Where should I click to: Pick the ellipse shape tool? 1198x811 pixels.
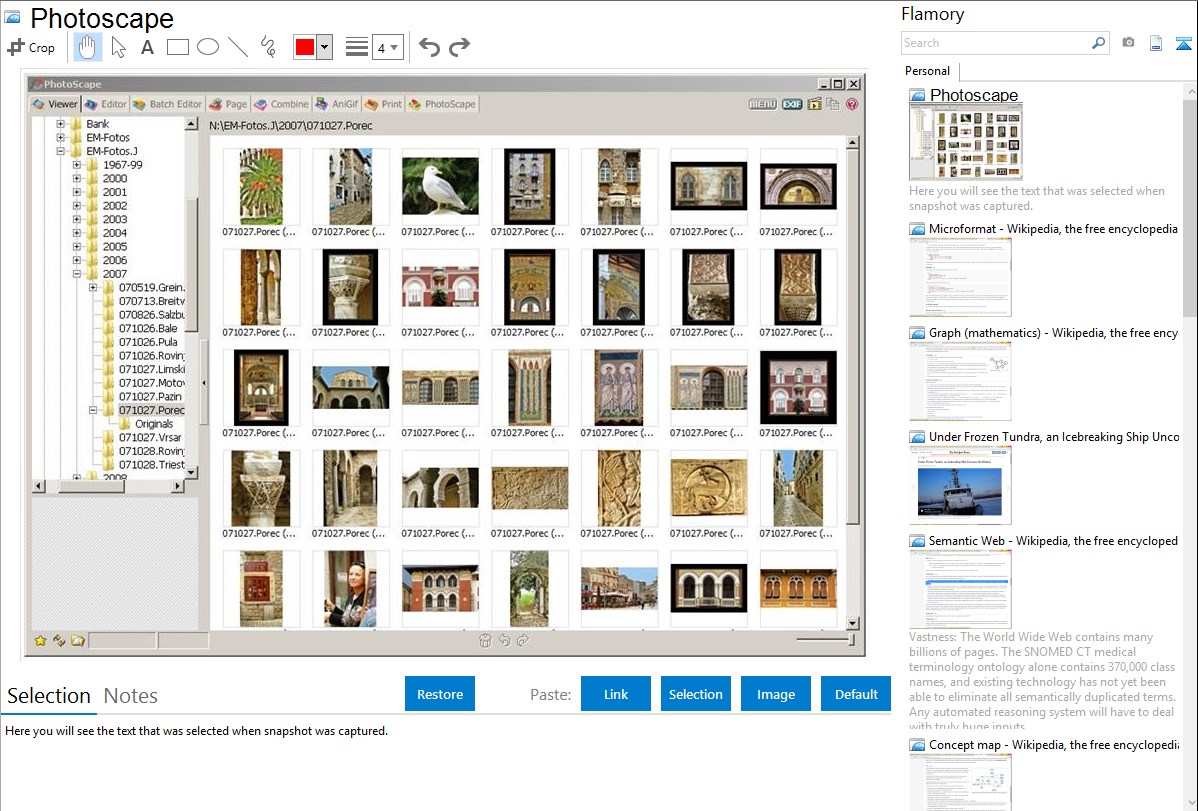[x=208, y=47]
